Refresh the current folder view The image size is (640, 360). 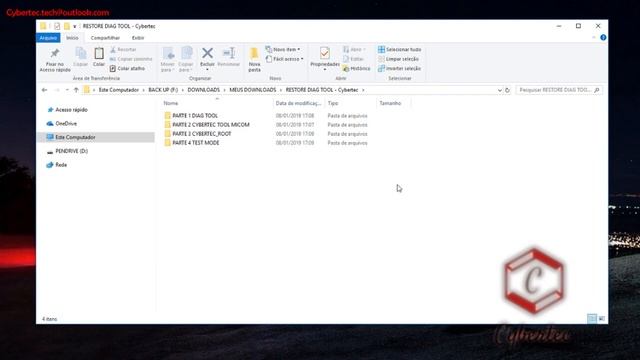pyautogui.click(x=507, y=90)
